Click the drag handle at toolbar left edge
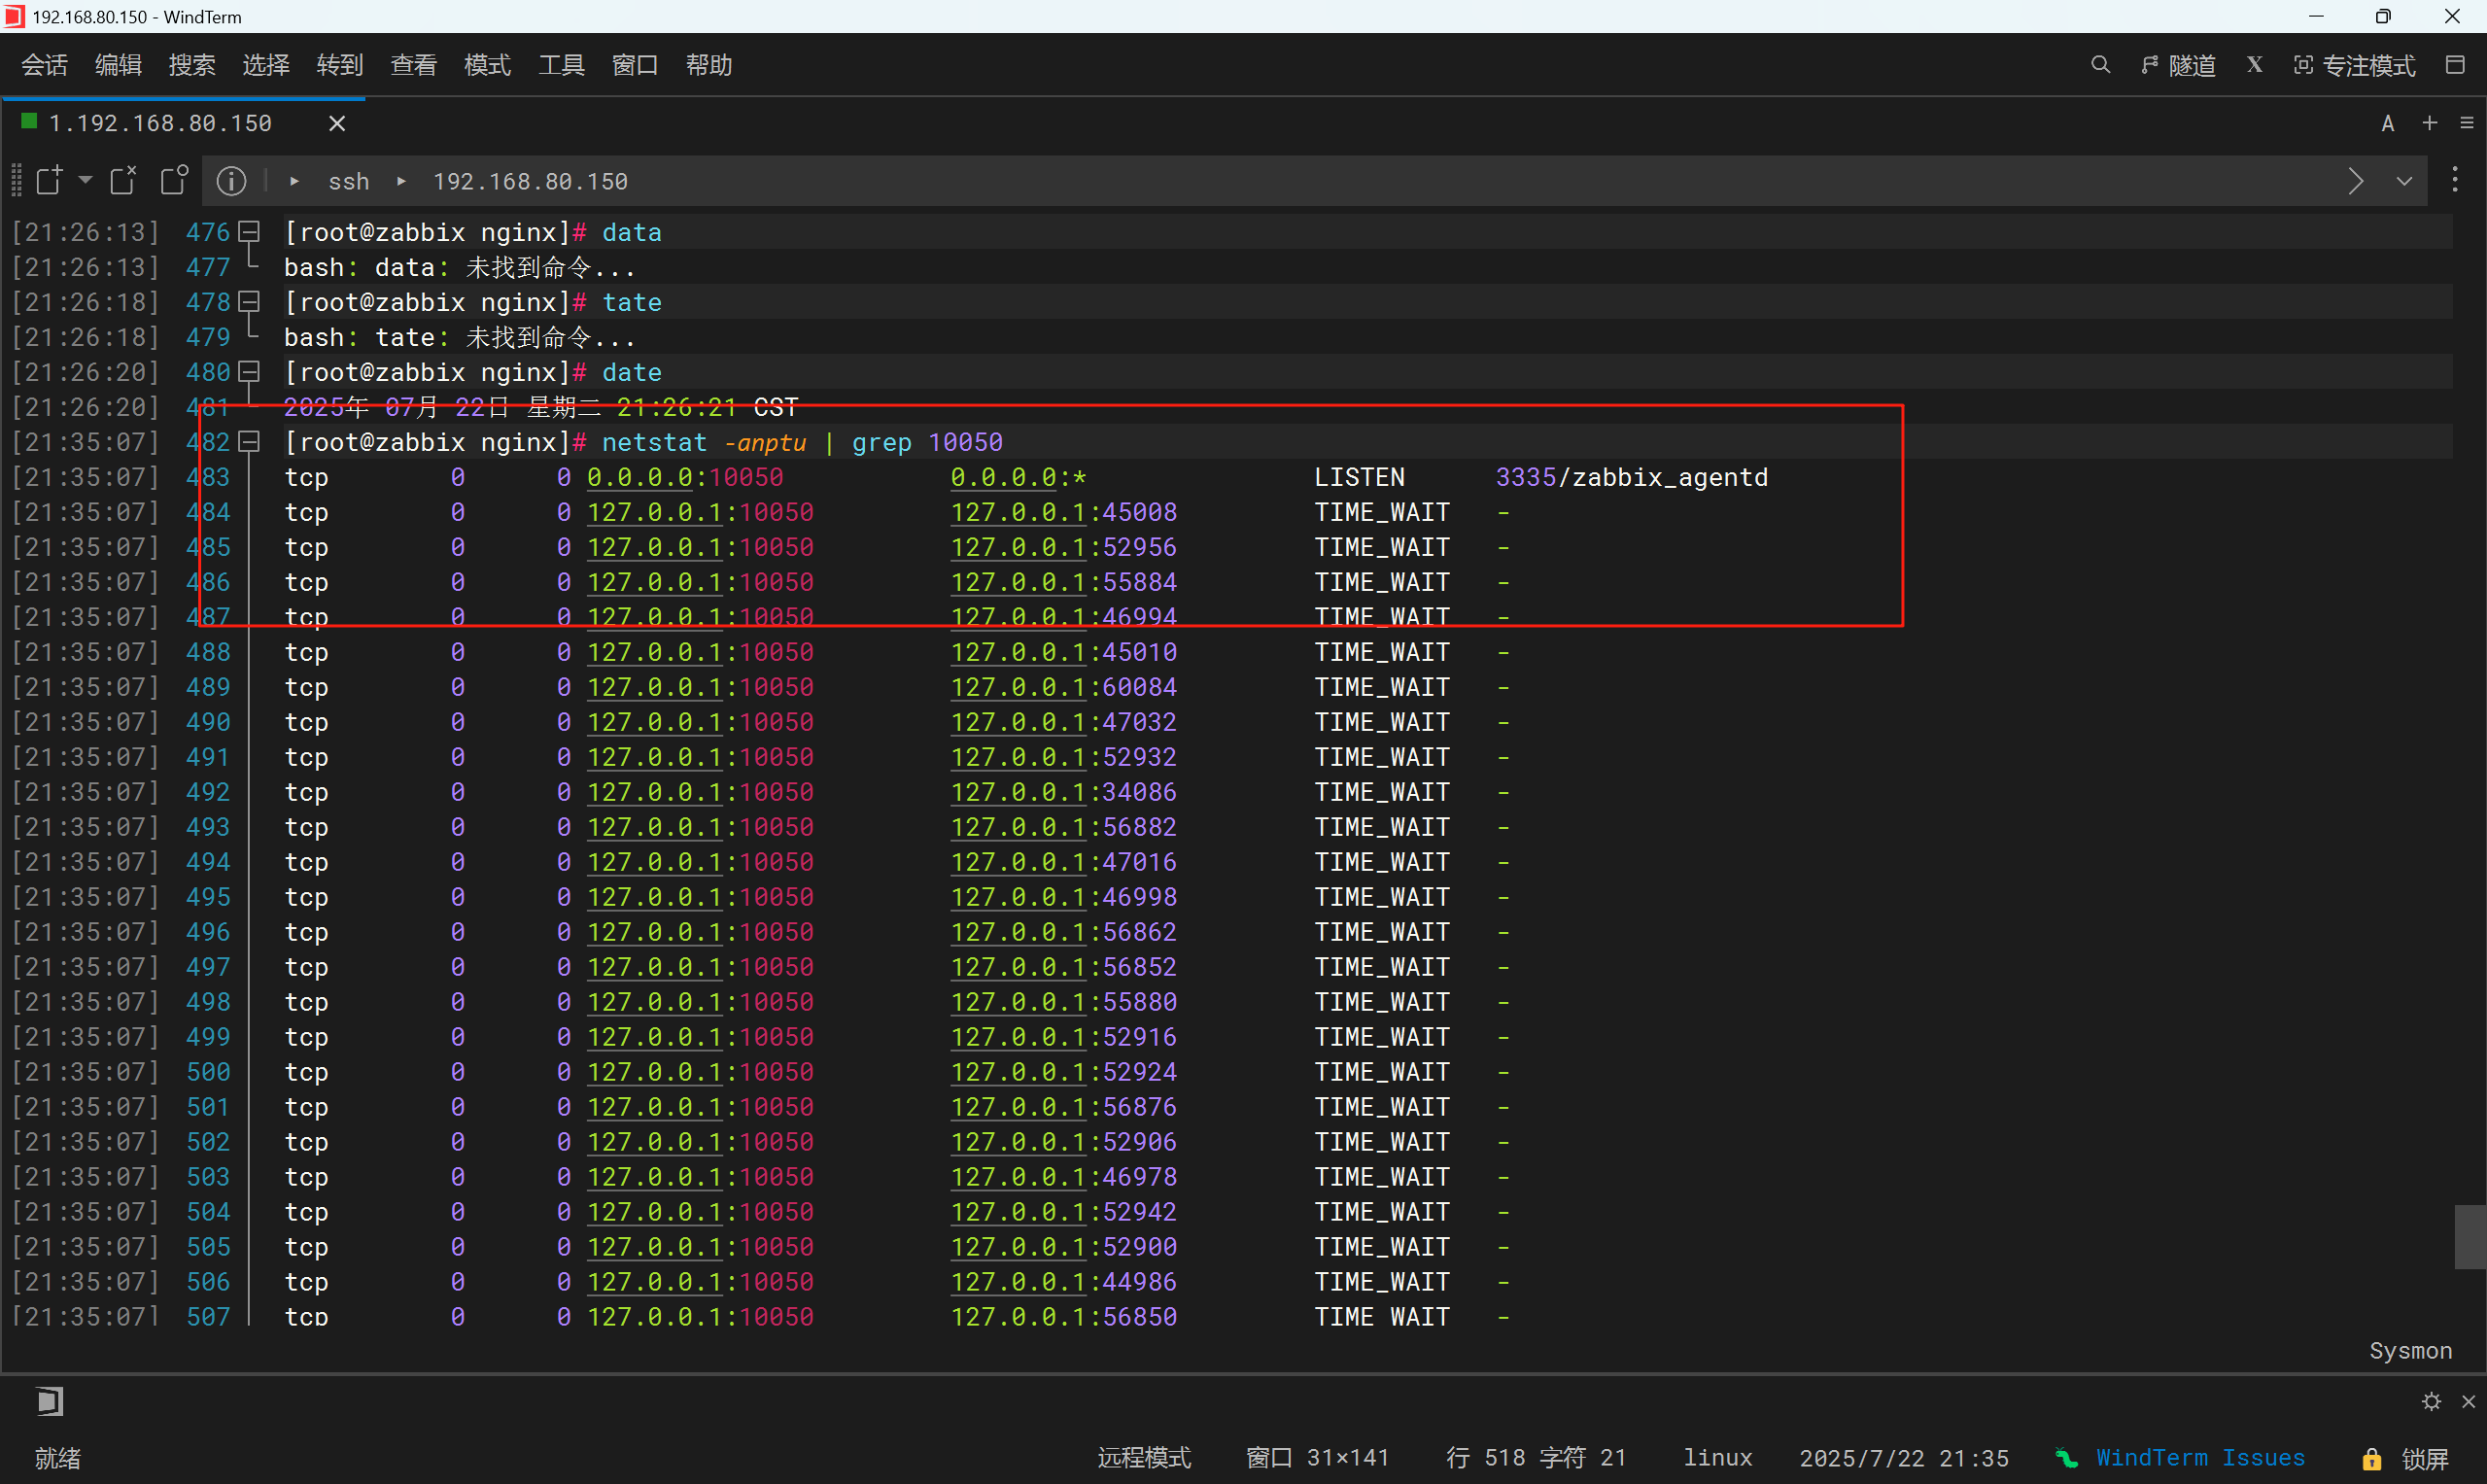2487x1484 pixels. click(16, 180)
